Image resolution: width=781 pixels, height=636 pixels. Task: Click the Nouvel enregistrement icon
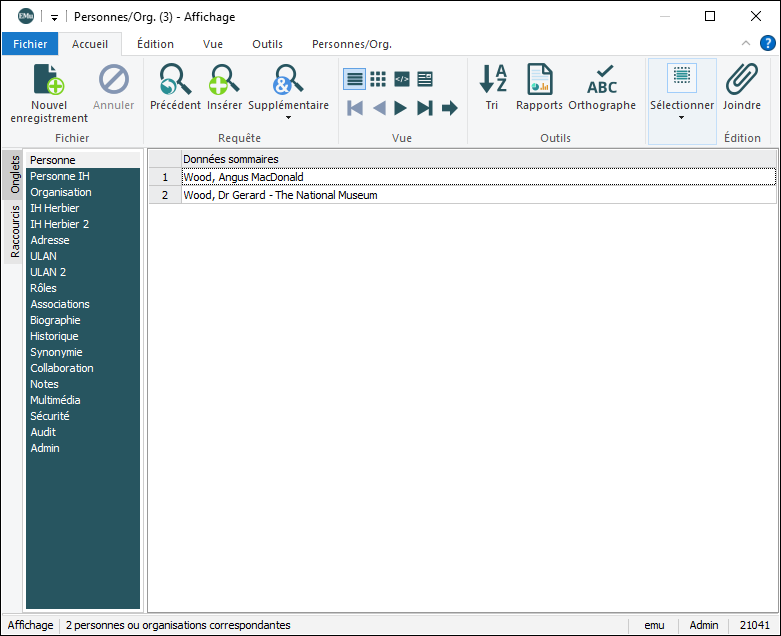49,80
